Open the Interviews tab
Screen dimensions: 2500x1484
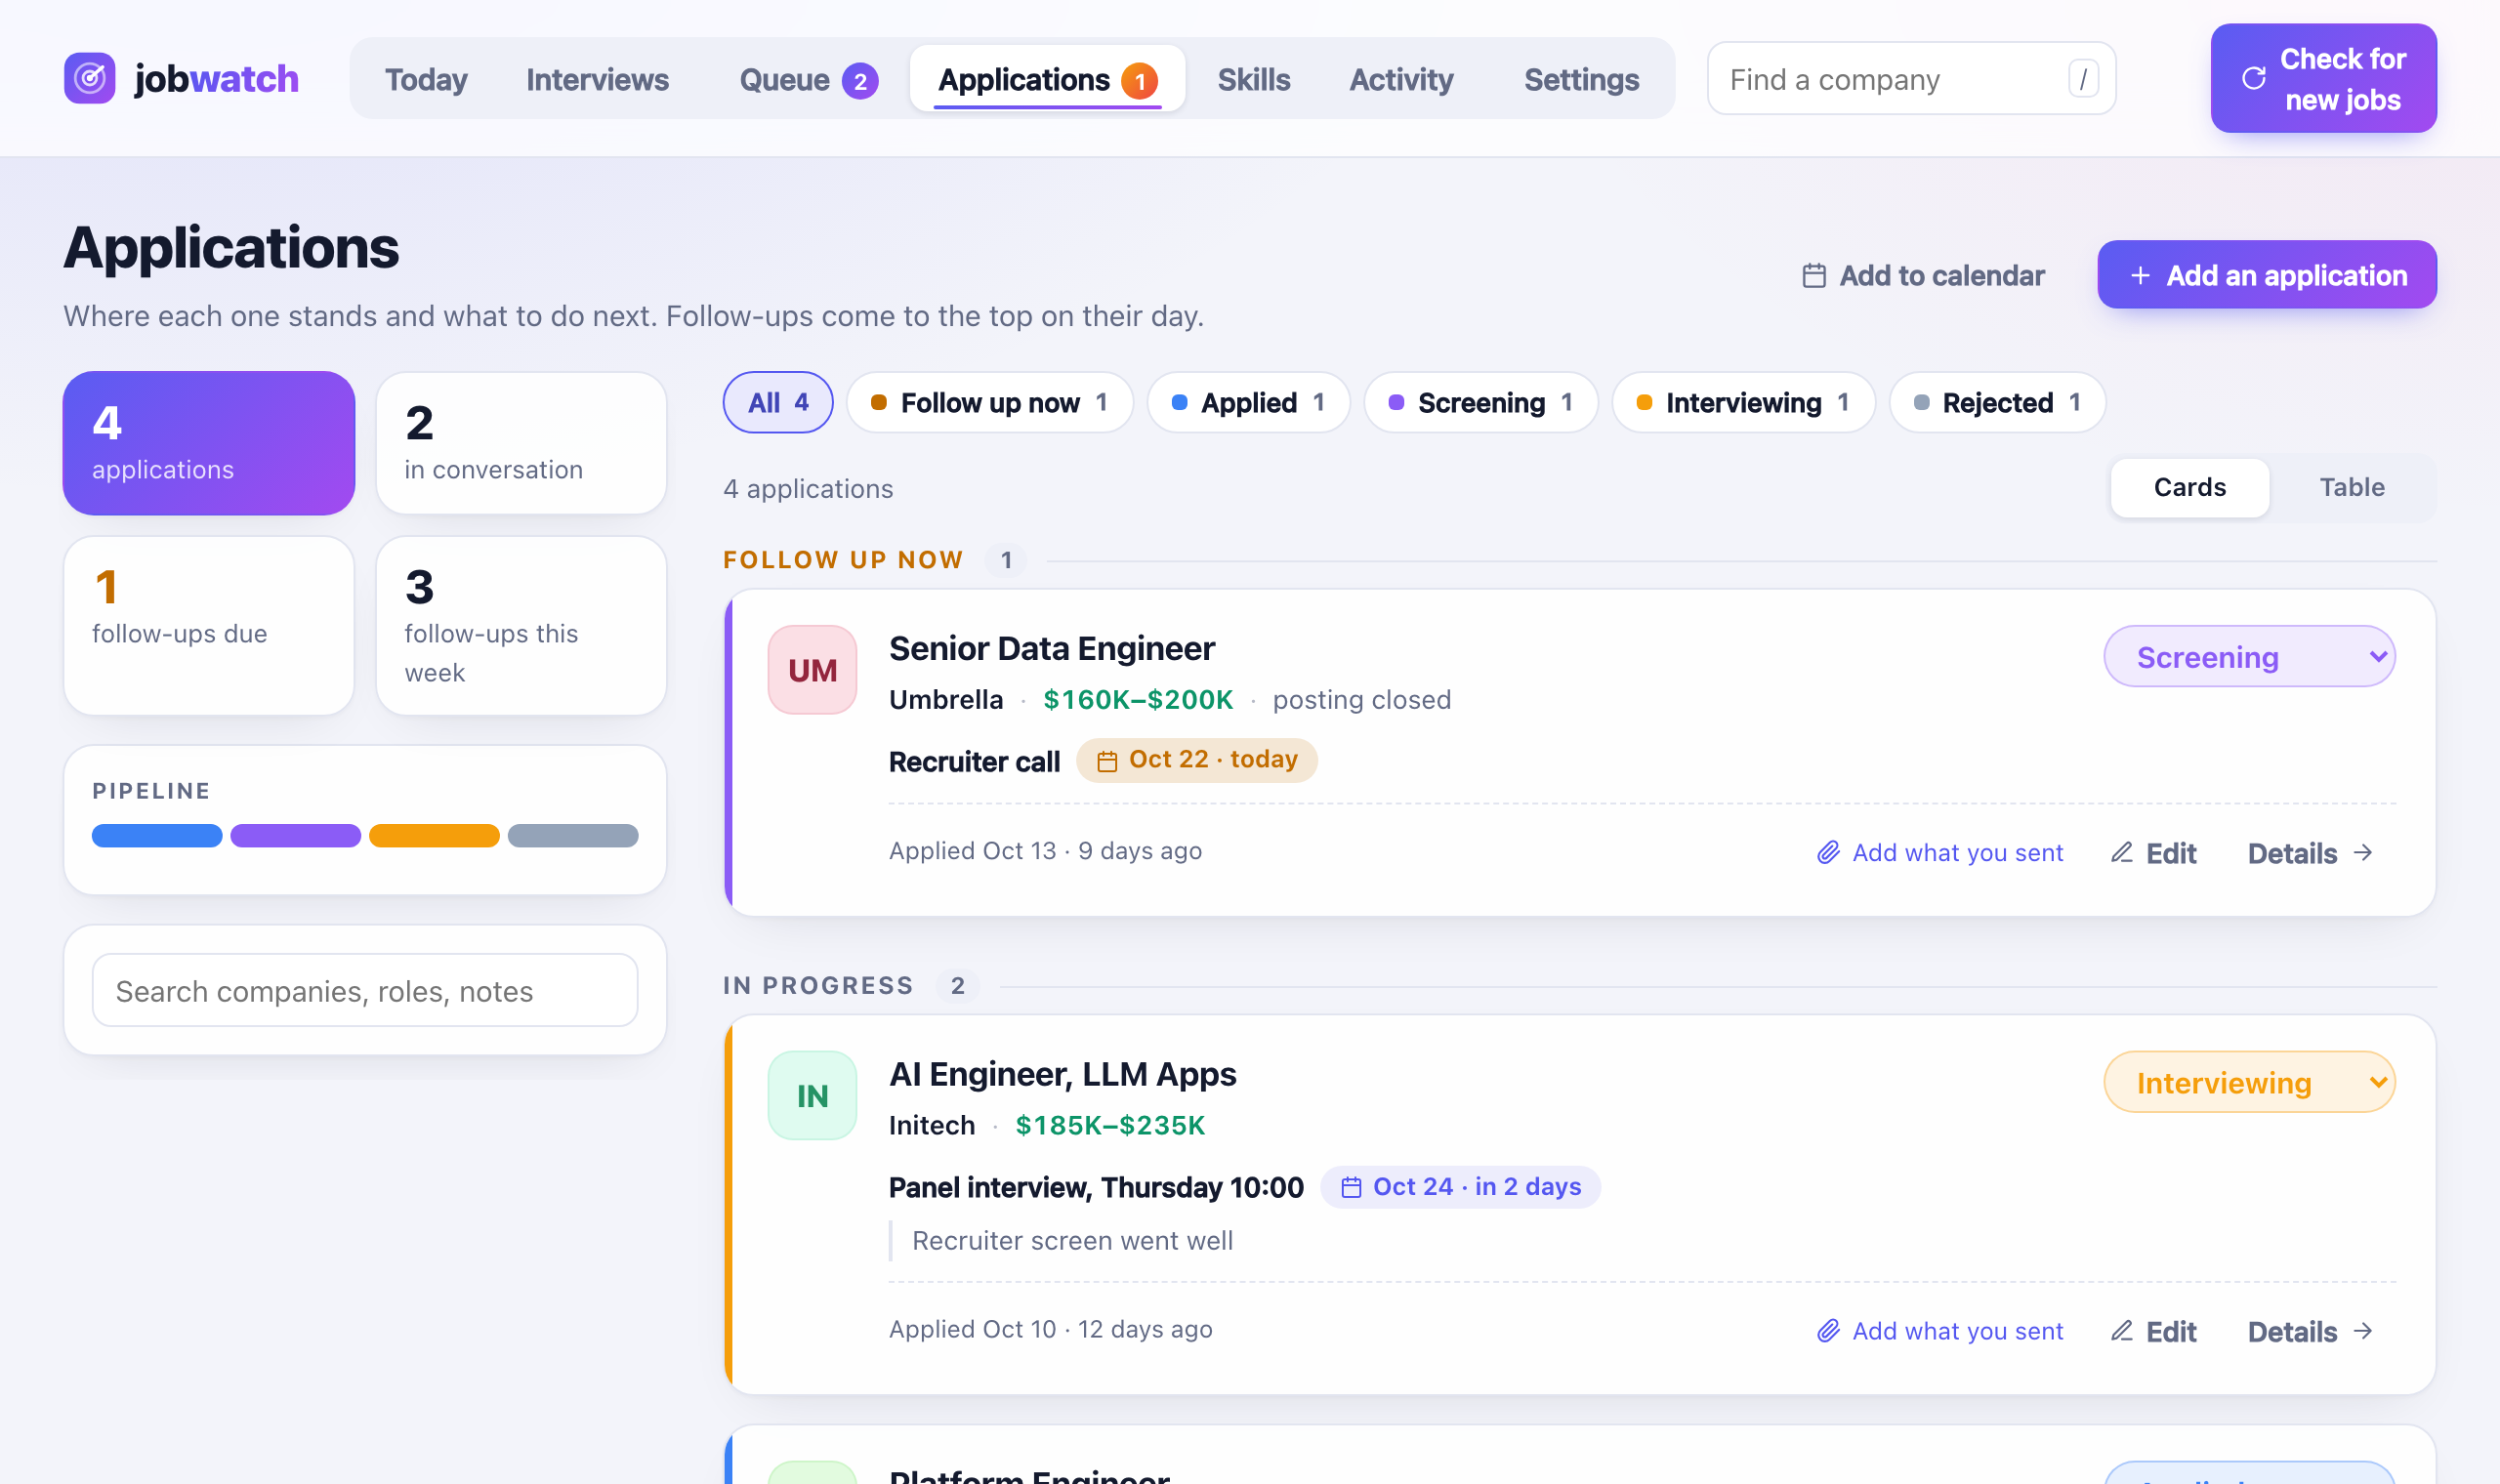point(597,79)
